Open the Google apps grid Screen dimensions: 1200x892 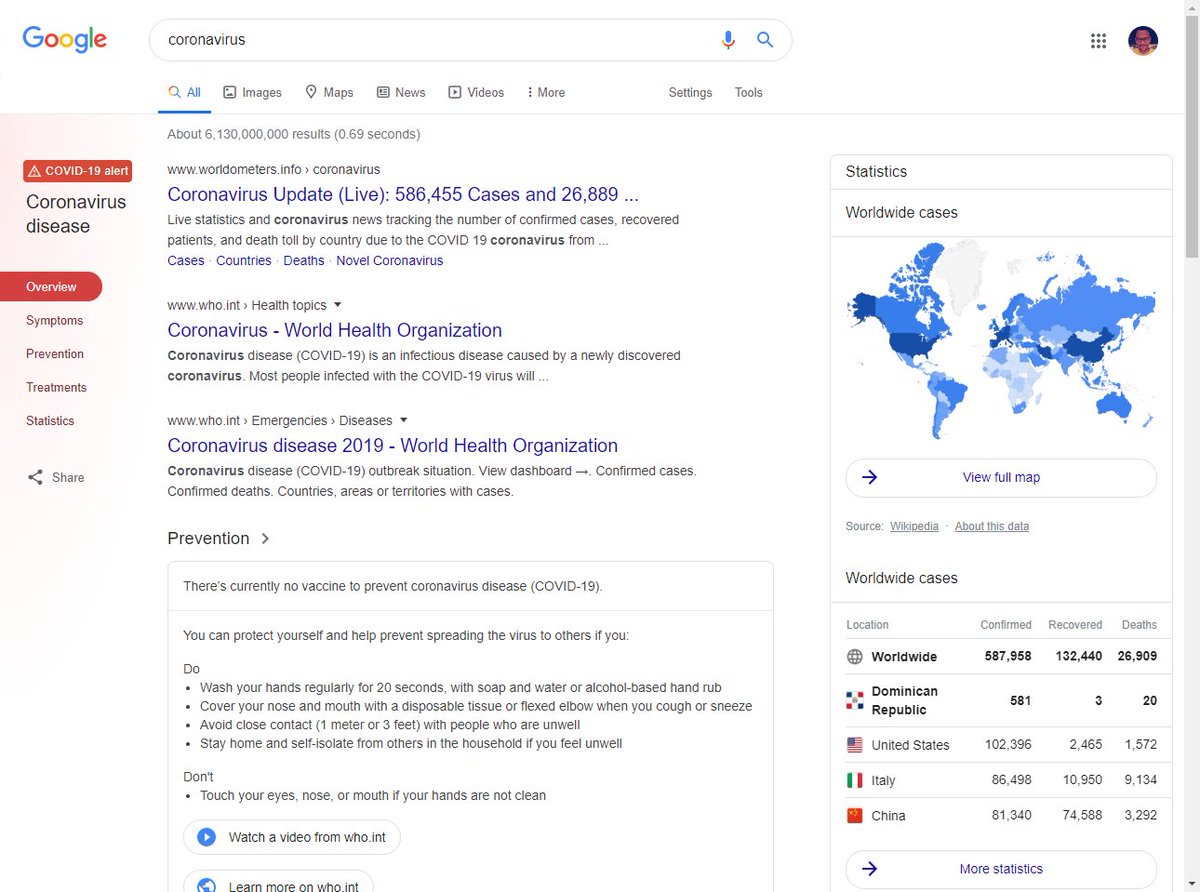[x=1098, y=41]
